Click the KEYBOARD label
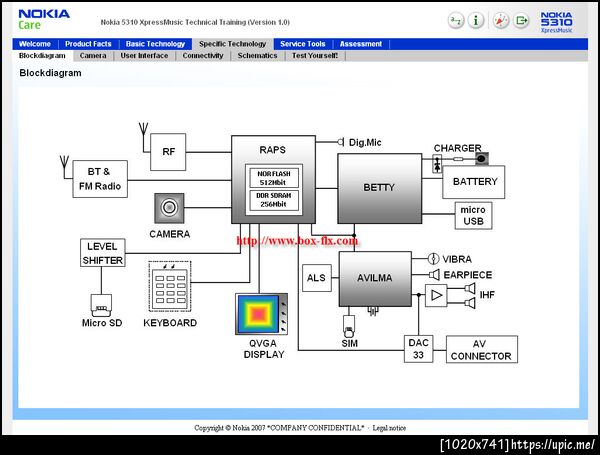Viewport: 600px width, 455px height. click(x=170, y=323)
